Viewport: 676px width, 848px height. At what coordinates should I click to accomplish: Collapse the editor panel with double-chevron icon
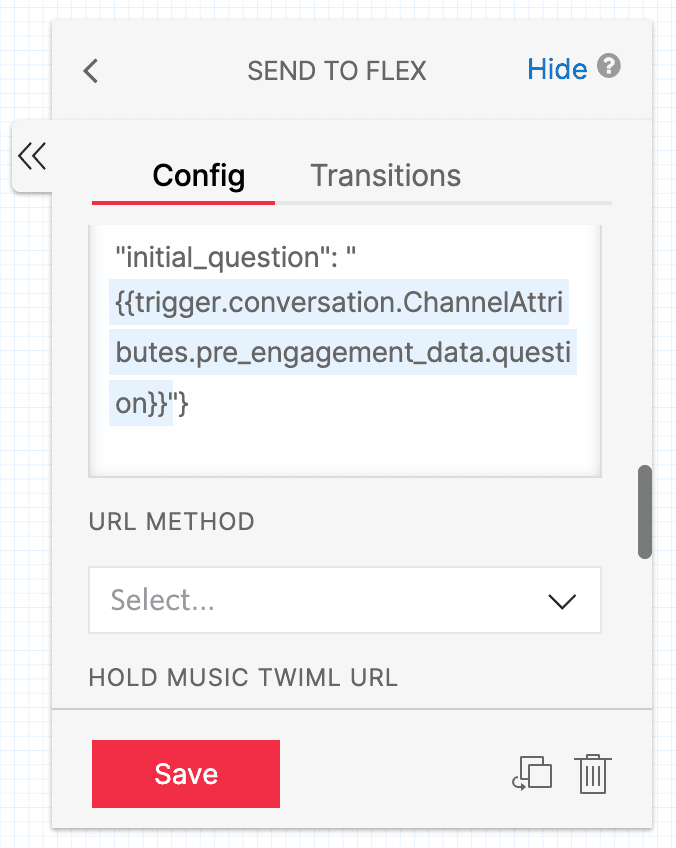click(x=33, y=156)
